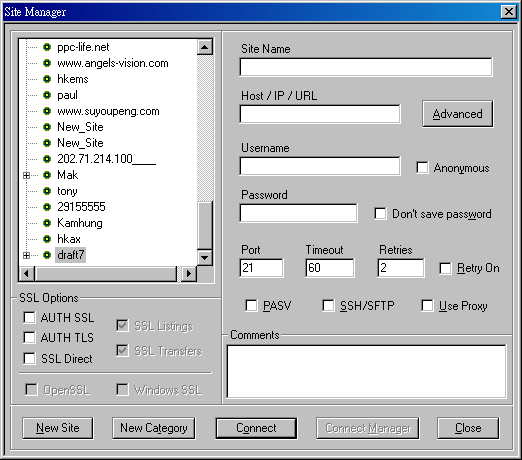Click the hkax site icon

click(47, 239)
